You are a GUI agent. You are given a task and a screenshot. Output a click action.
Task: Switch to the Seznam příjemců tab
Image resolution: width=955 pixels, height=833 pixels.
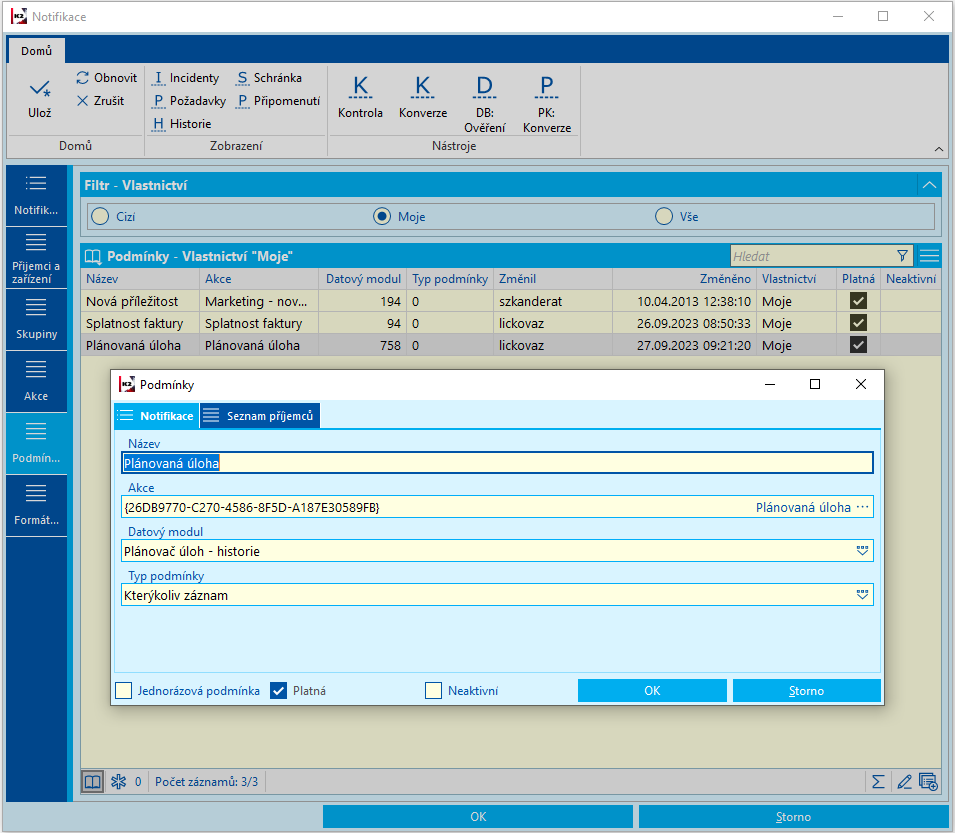(260, 416)
